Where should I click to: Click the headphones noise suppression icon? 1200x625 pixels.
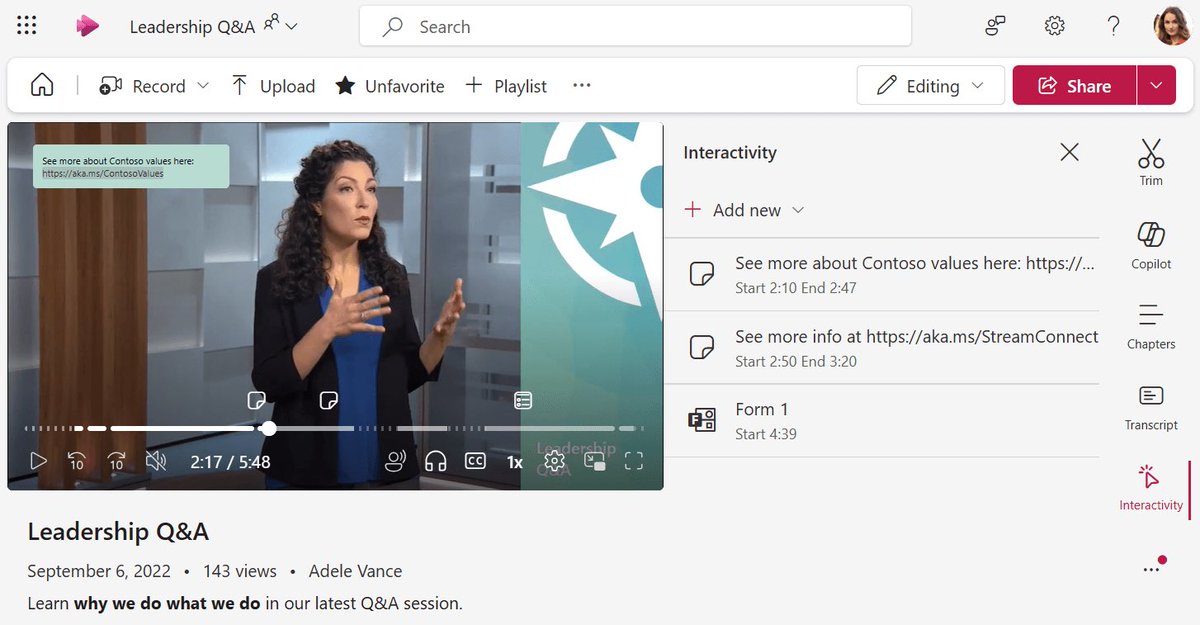coord(435,461)
